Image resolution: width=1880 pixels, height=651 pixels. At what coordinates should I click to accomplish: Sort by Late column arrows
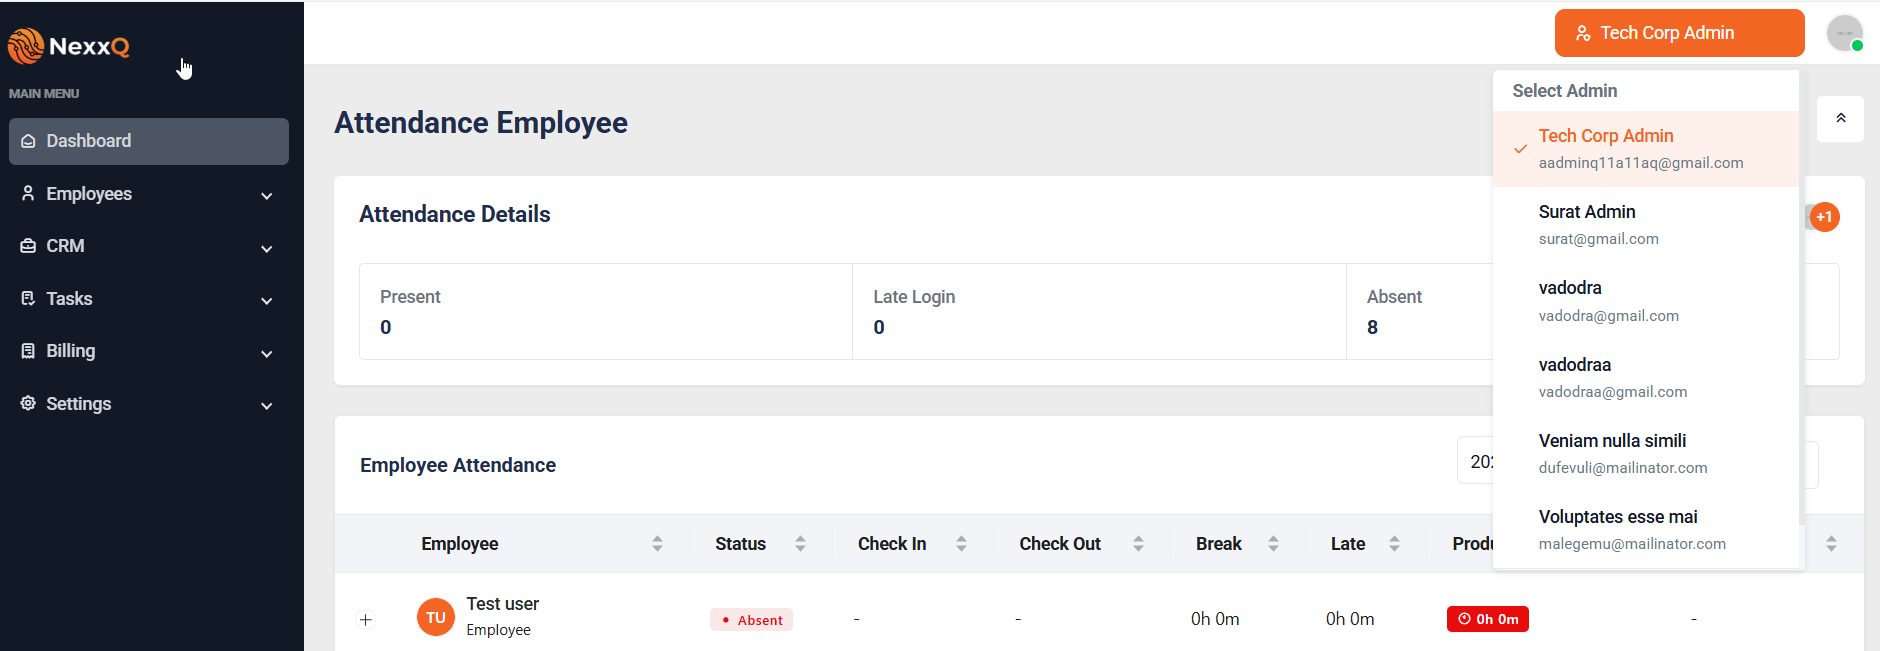[1394, 544]
